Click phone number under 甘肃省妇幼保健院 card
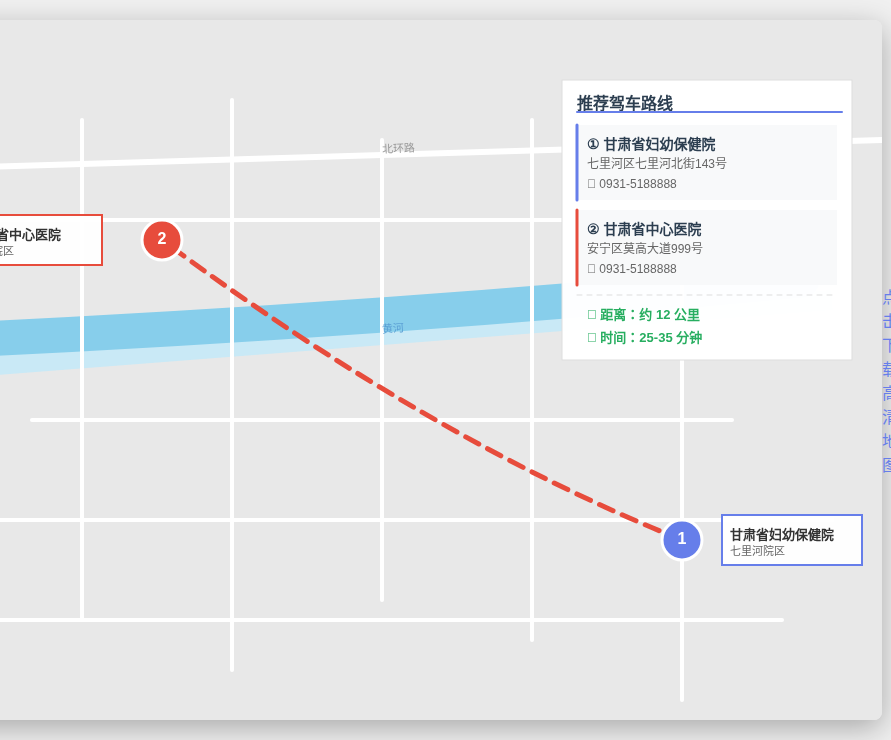The image size is (891, 740). click(638, 184)
